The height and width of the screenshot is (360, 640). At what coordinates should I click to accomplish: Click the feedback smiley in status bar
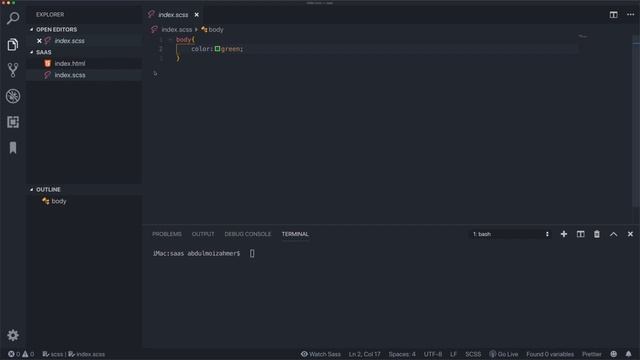click(613, 354)
